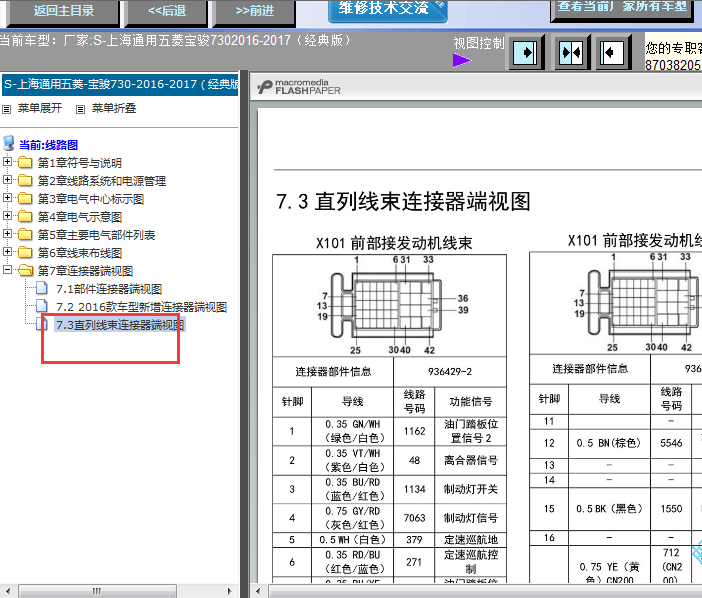Expand 第1章符号与说明 node
This screenshot has width=702, height=598.
(7, 162)
